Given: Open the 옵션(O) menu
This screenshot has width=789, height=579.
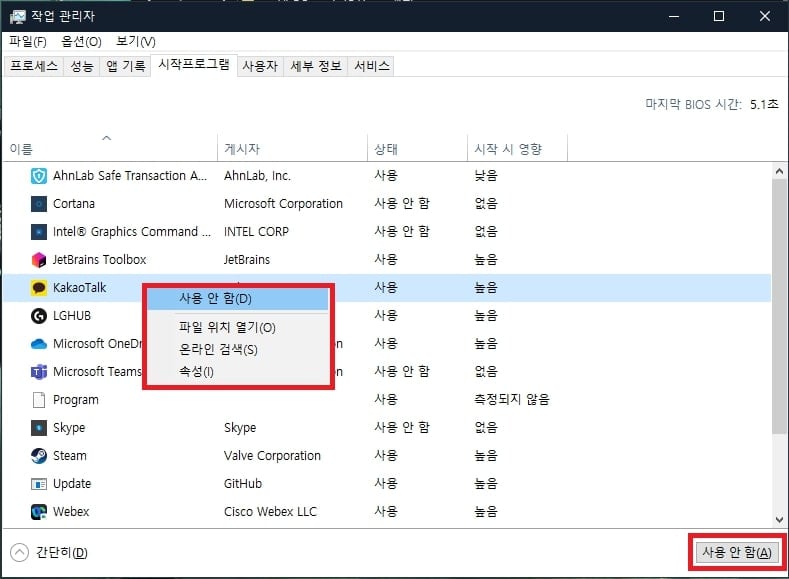Looking at the screenshot, I should 81,41.
